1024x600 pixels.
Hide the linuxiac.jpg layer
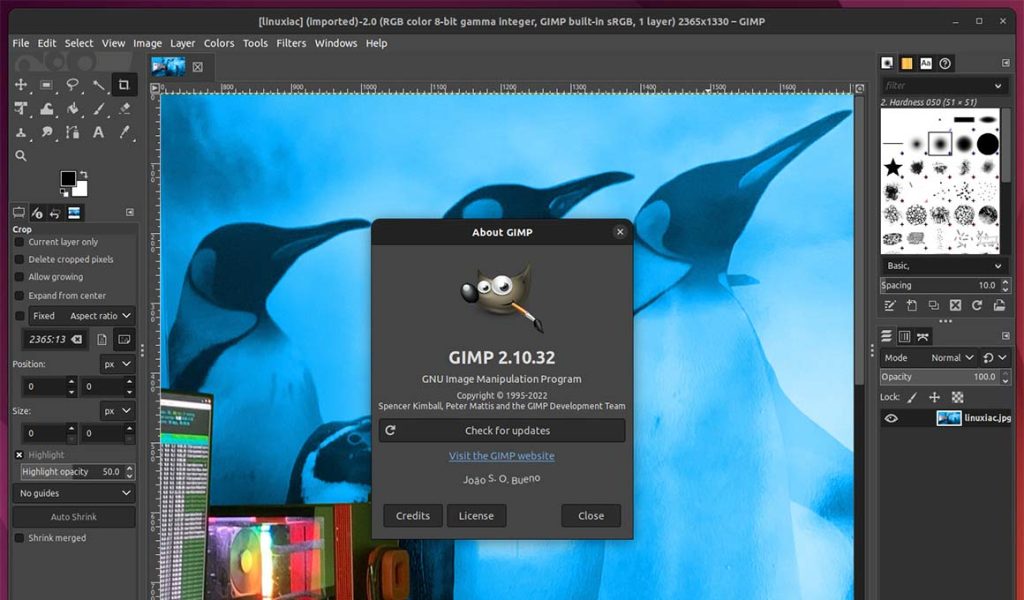tap(891, 418)
